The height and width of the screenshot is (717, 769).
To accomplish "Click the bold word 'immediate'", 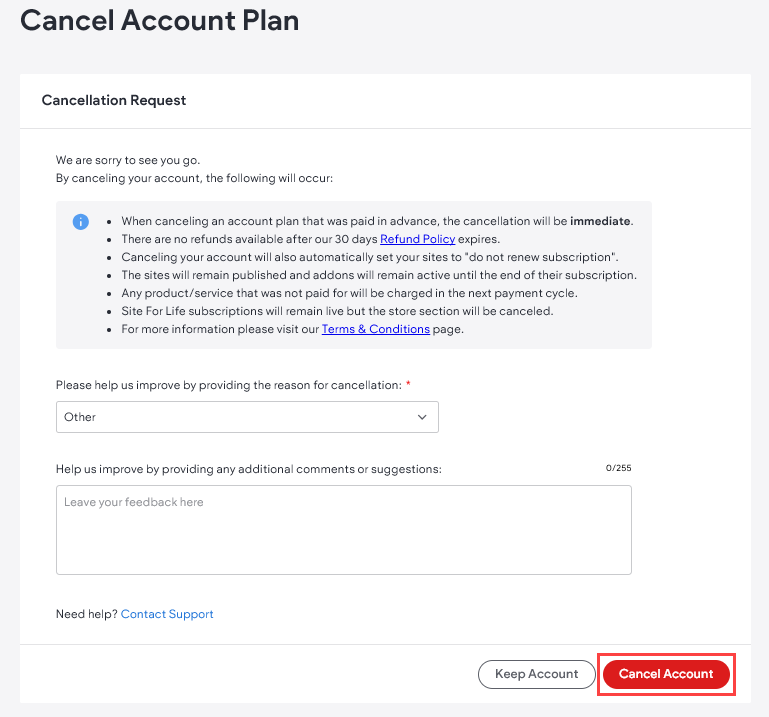I will tap(600, 221).
